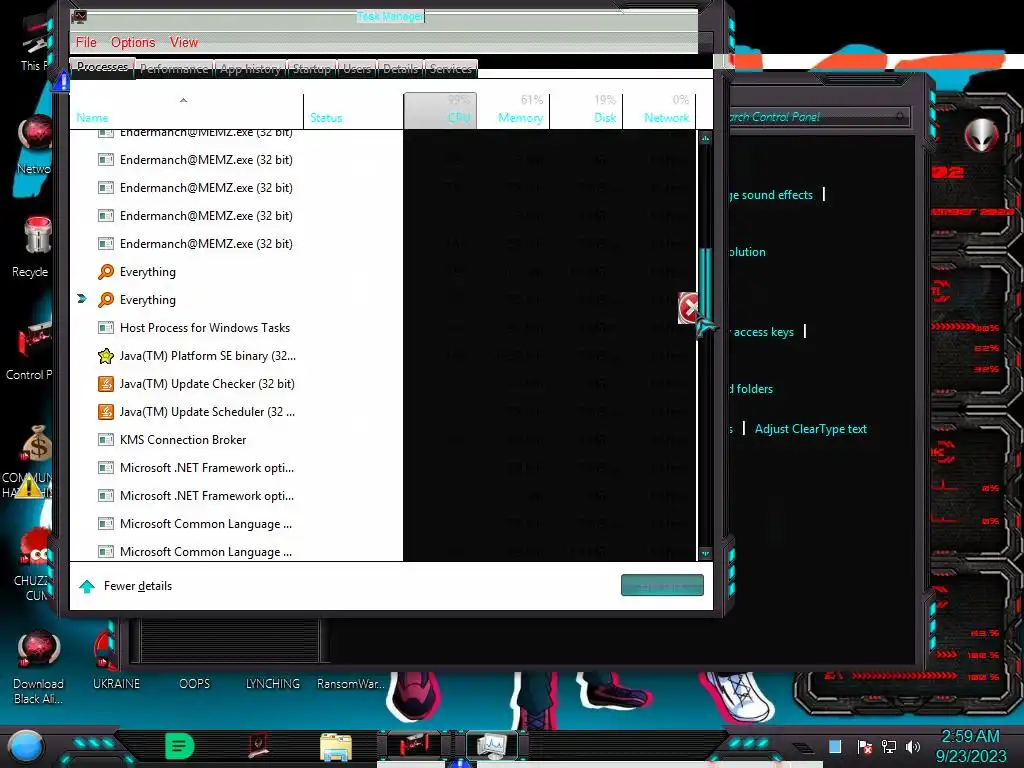Switch to the App history tab

[x=250, y=69]
